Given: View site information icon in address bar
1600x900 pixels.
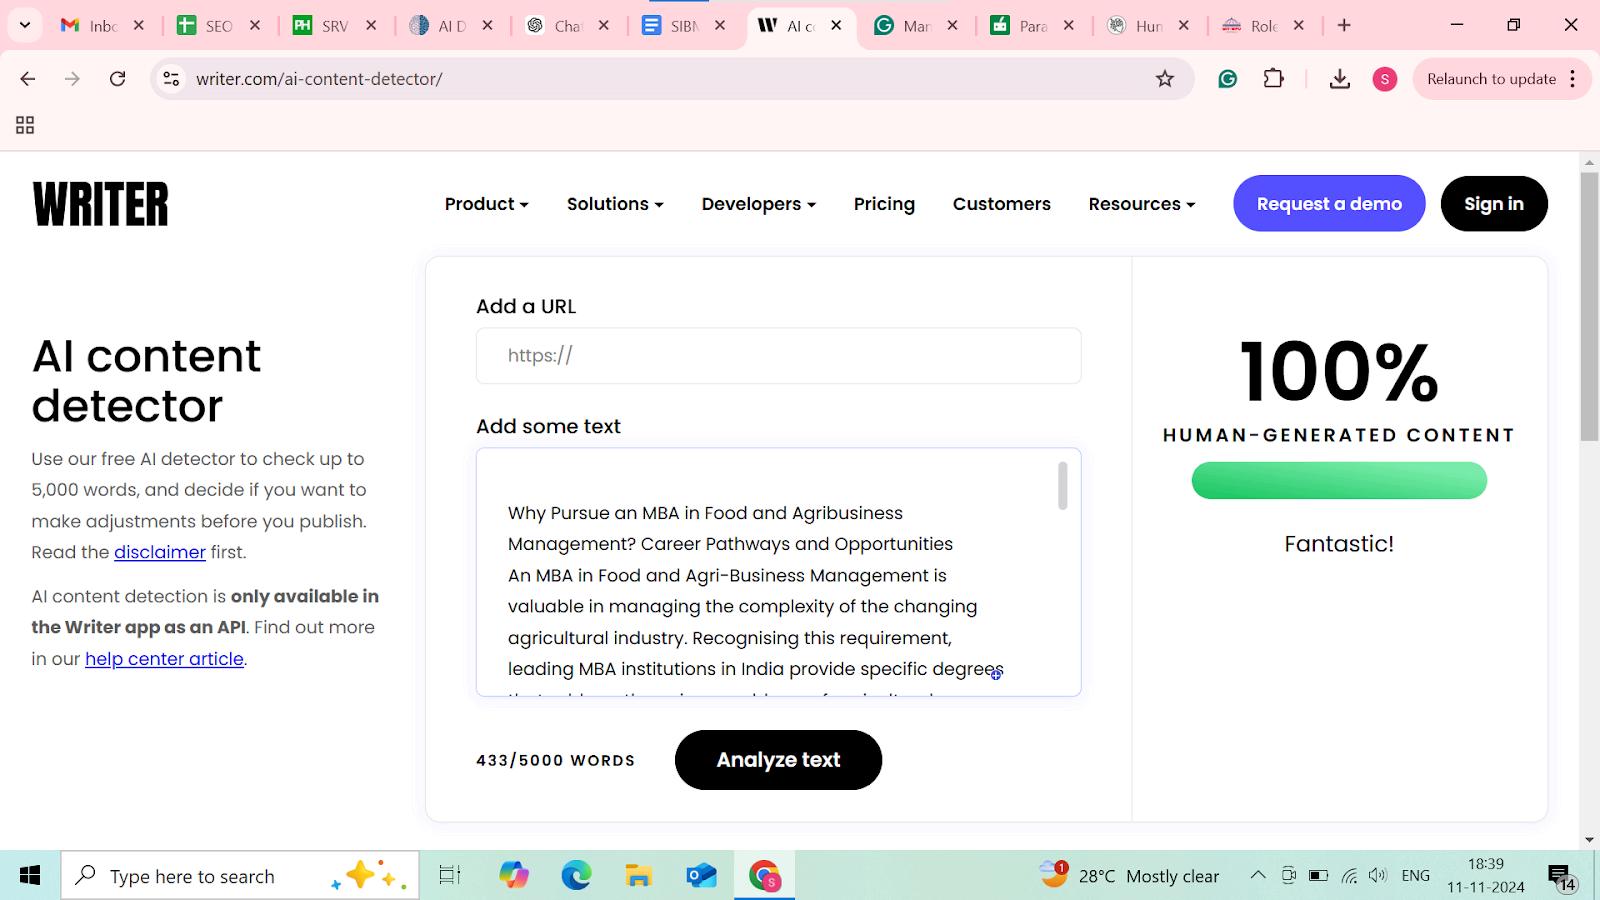Looking at the screenshot, I should (x=171, y=79).
